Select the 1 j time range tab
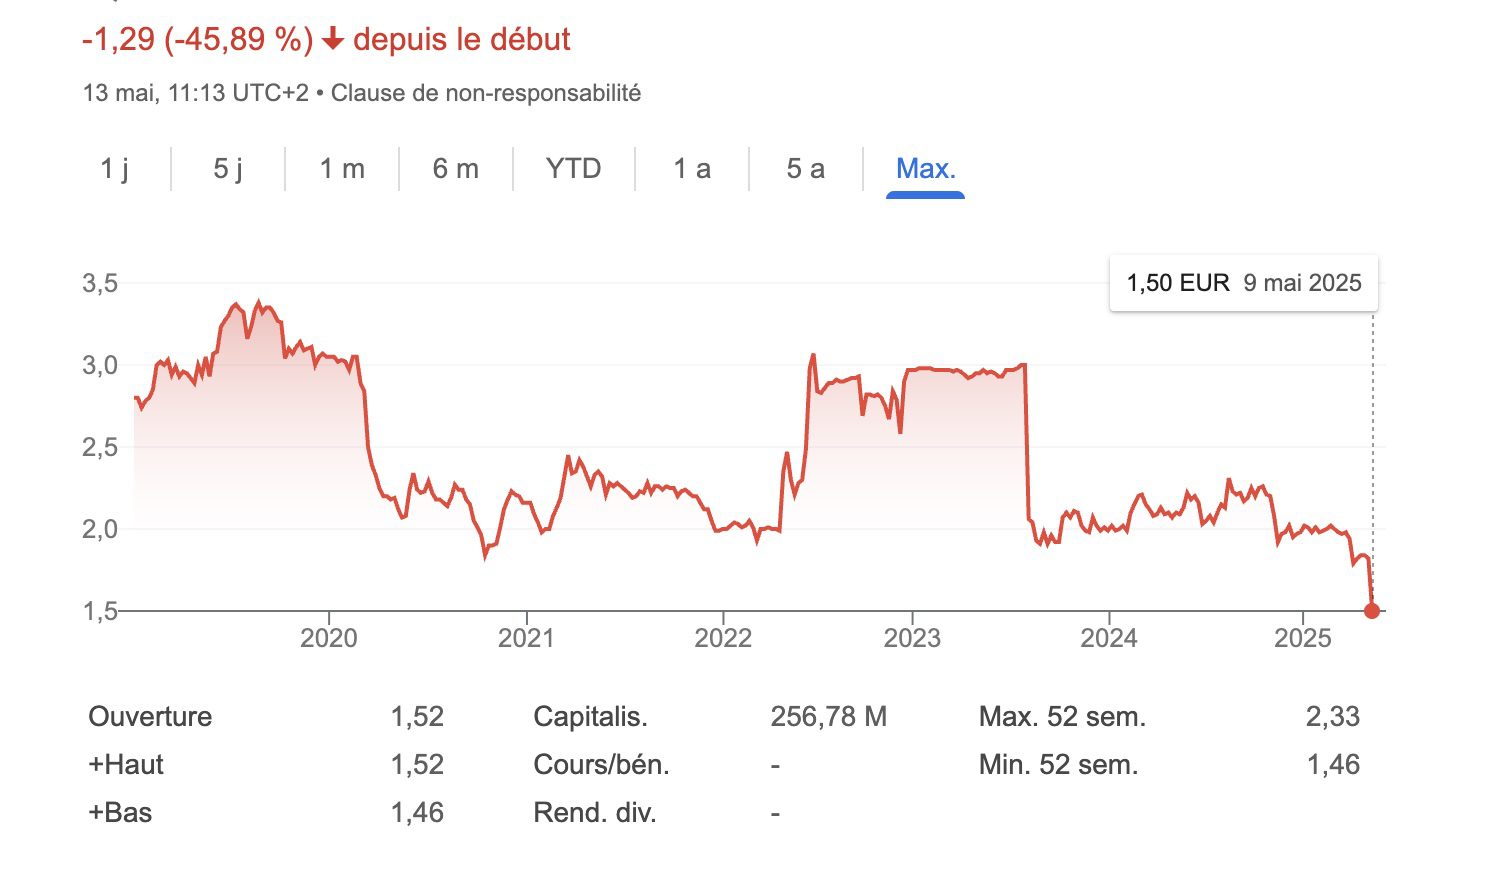The width and height of the screenshot is (1492, 871). coord(115,168)
